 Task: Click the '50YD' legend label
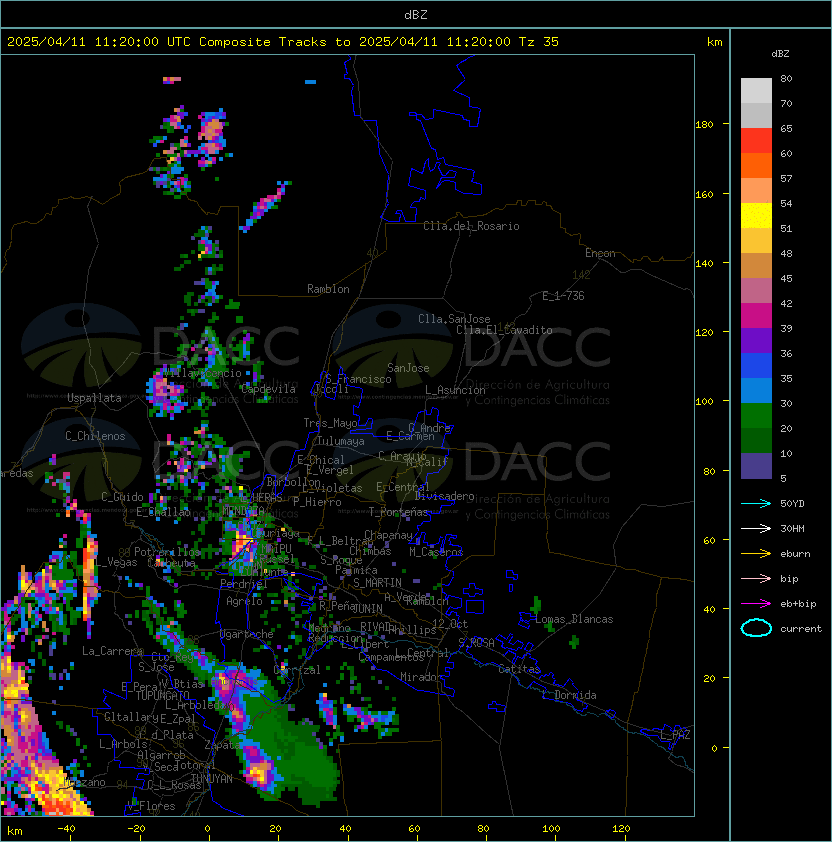pyautogui.click(x=792, y=504)
